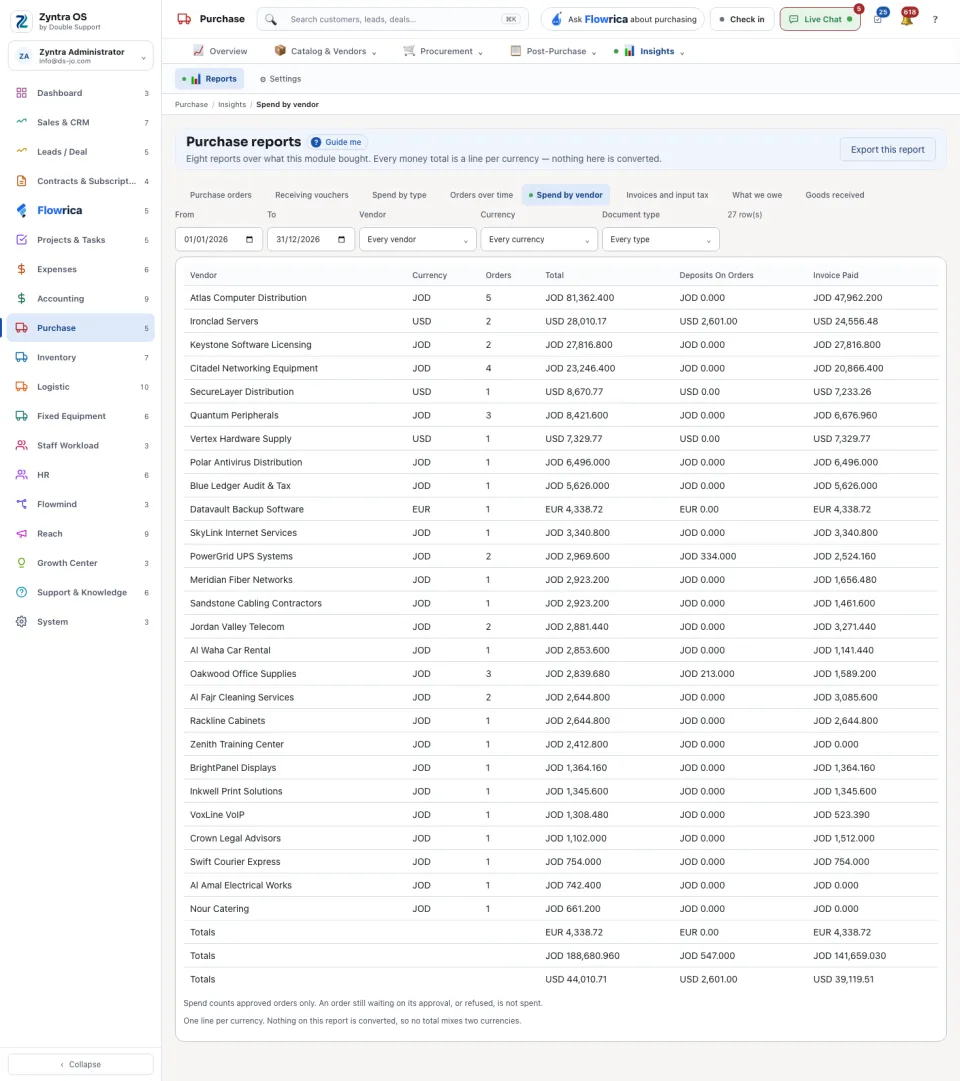Viewport: 960px width, 1081px height.
Task: Switch to the What we owe report
Action: (757, 195)
